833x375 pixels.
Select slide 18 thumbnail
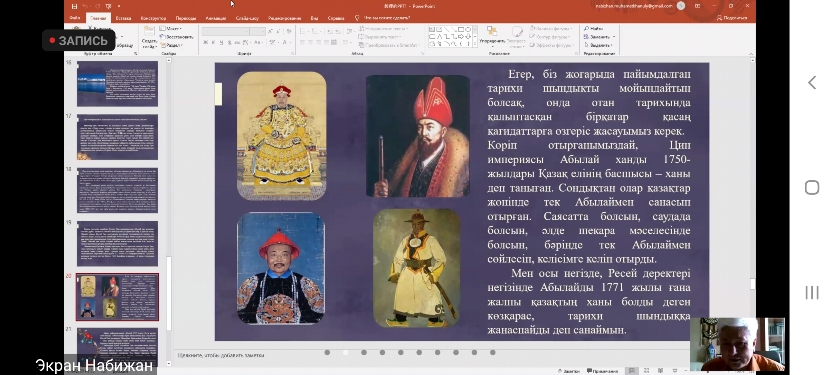click(x=117, y=190)
